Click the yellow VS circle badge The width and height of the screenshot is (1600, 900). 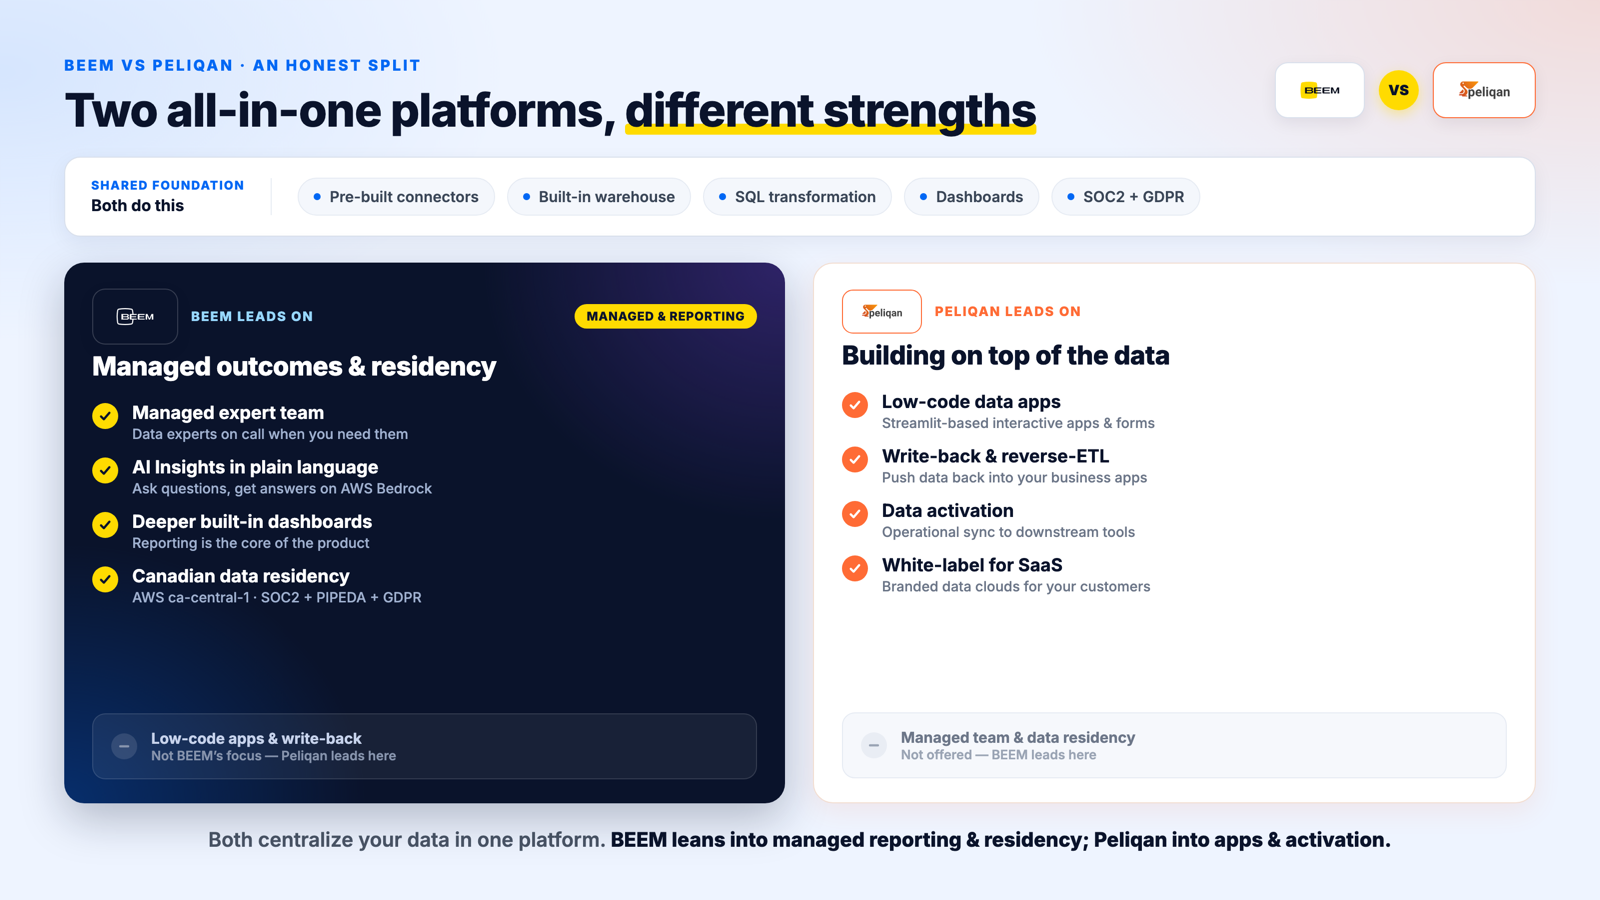point(1398,90)
